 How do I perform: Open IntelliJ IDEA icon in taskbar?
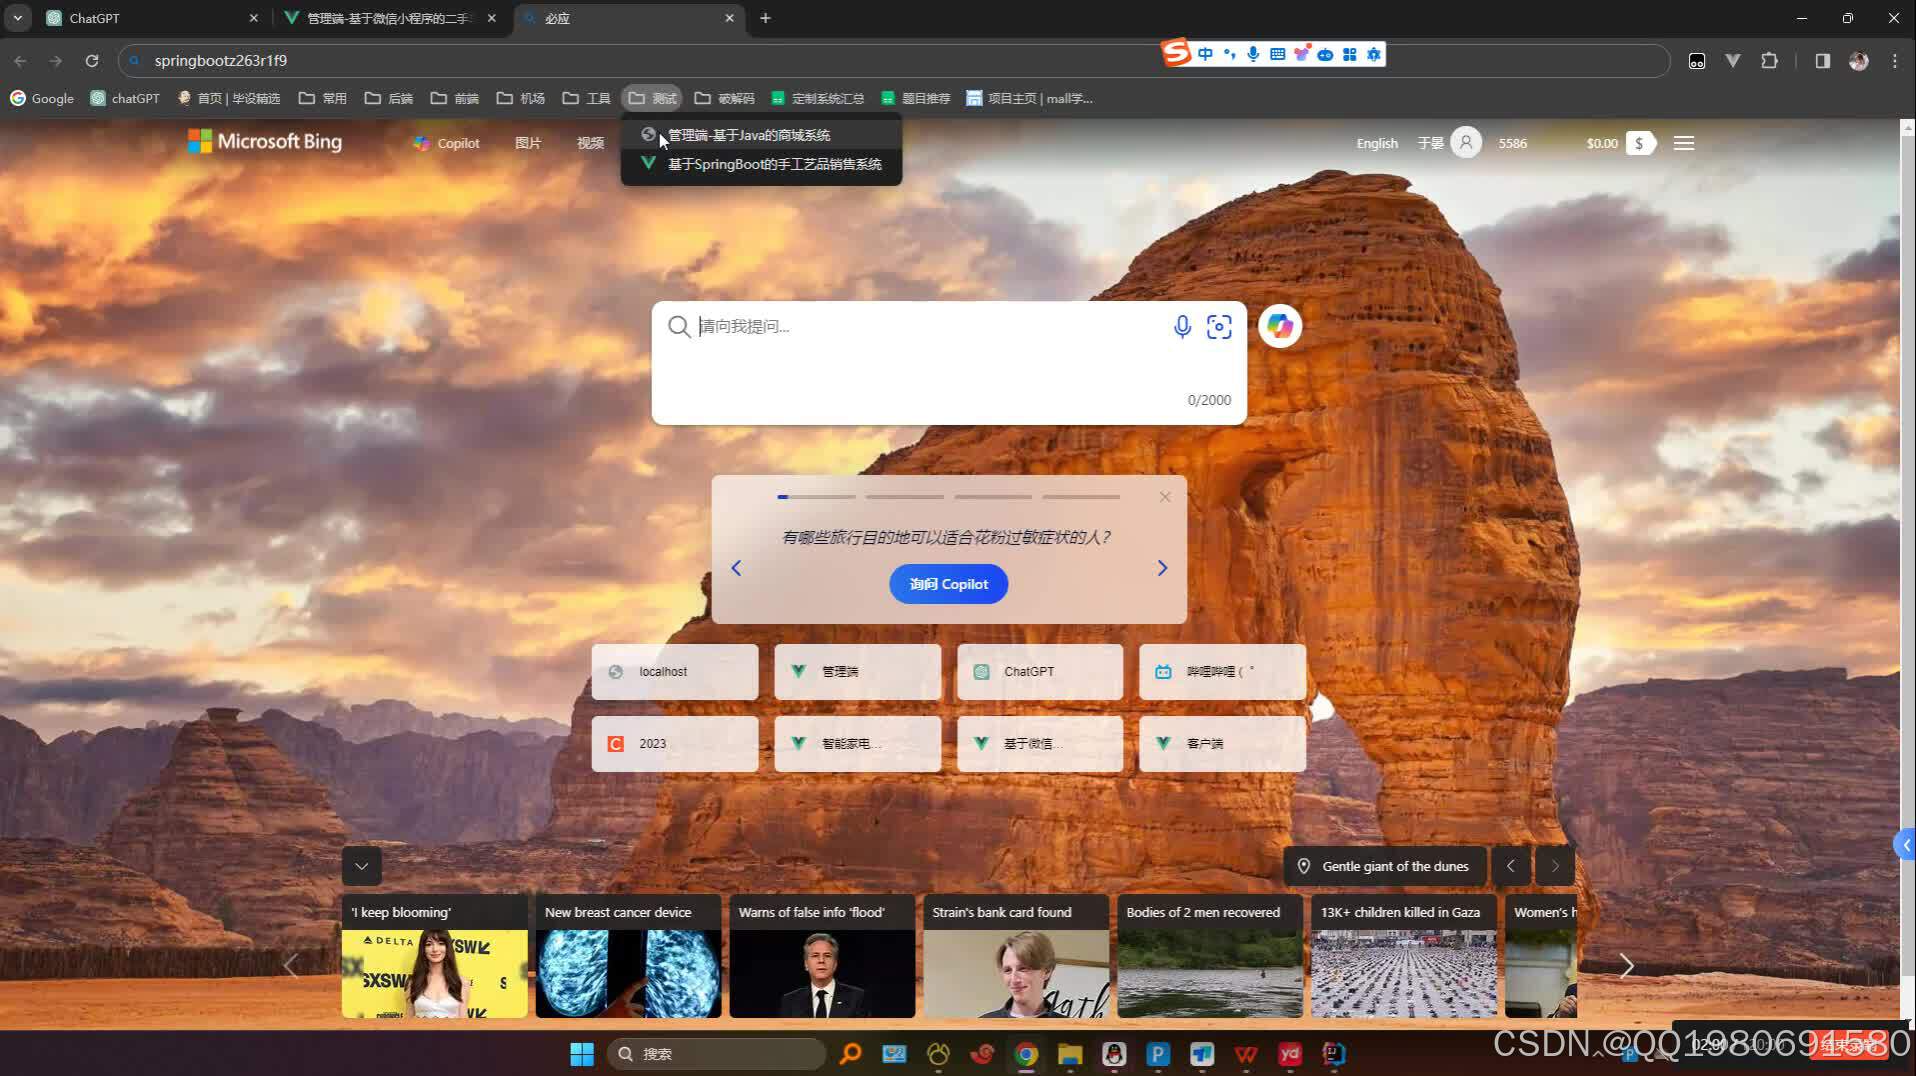click(x=1334, y=1054)
